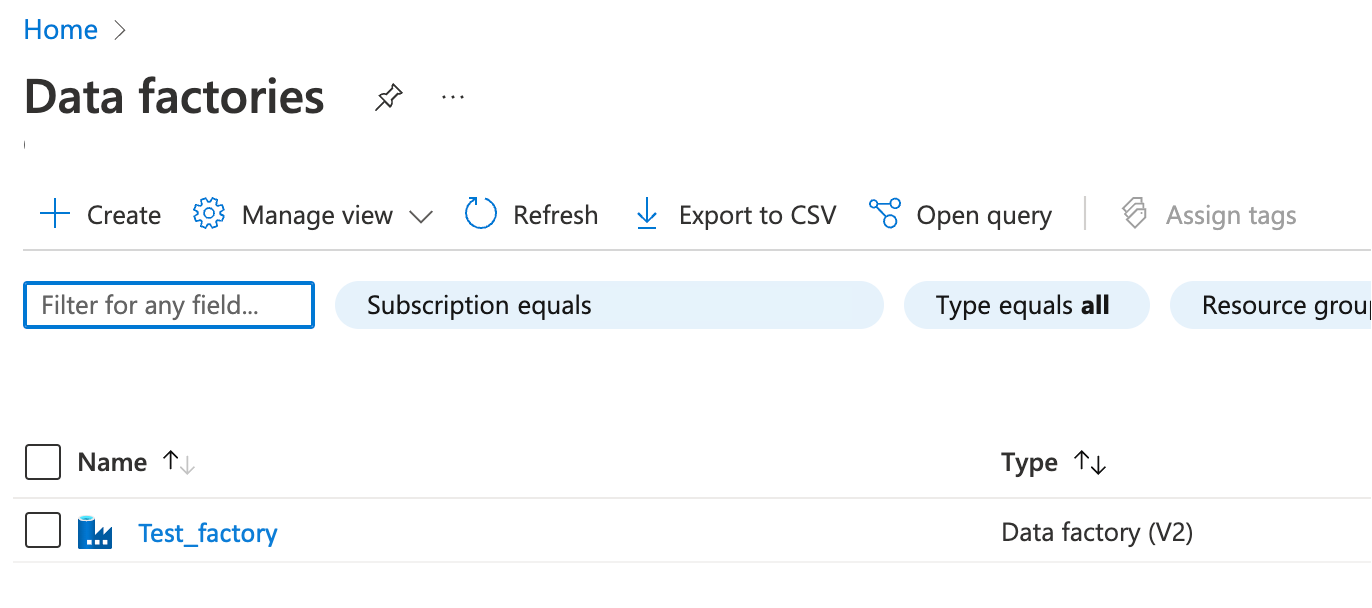Screen dimensions: 1372x608
Task: Open the Test_factory resource
Action: [x=207, y=532]
